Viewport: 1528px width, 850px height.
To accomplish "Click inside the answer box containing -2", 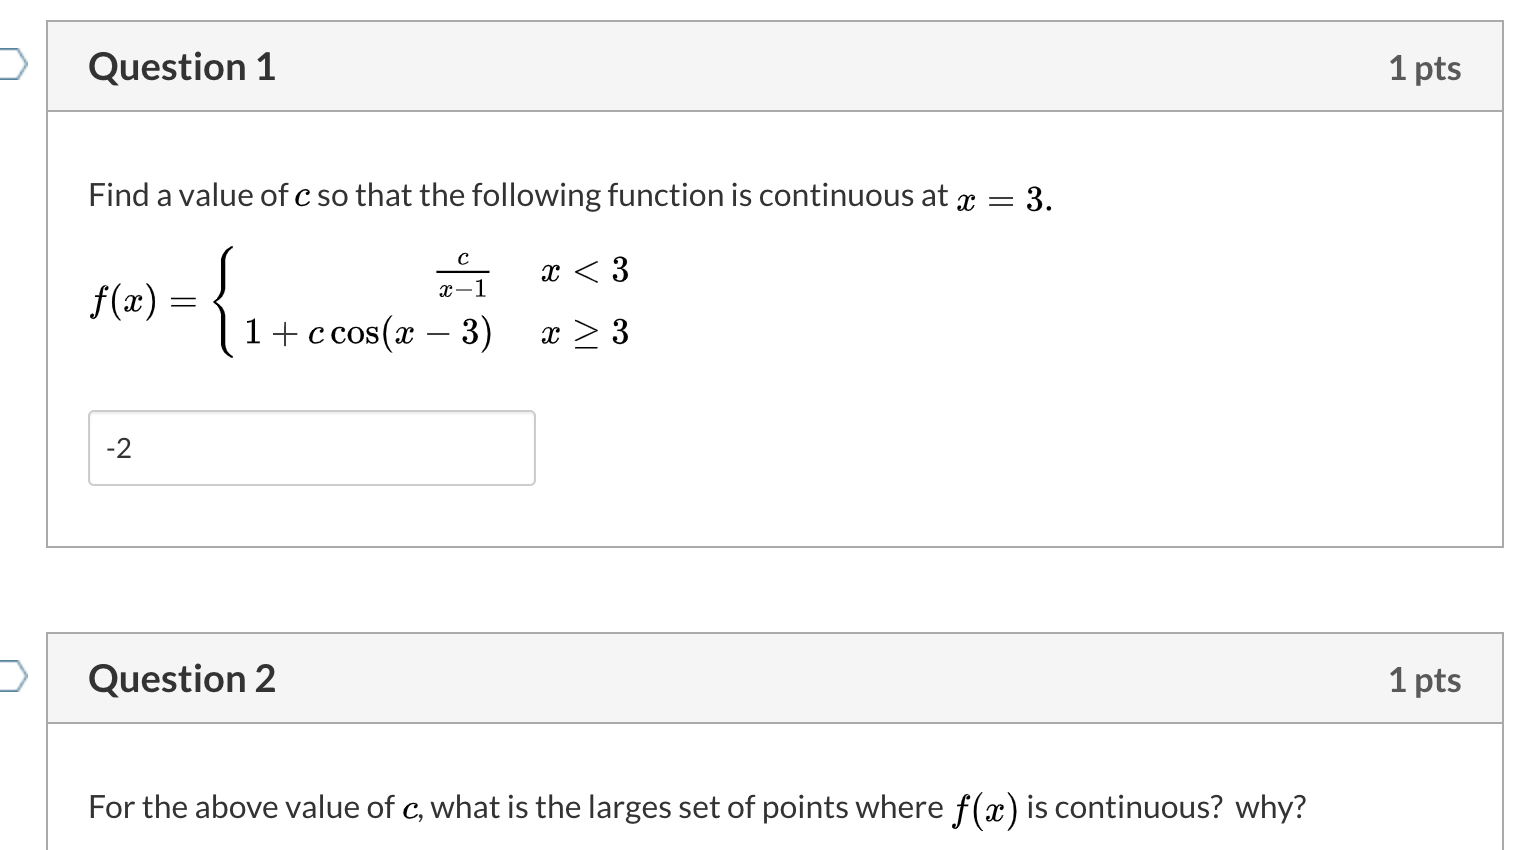I will 310,447.
